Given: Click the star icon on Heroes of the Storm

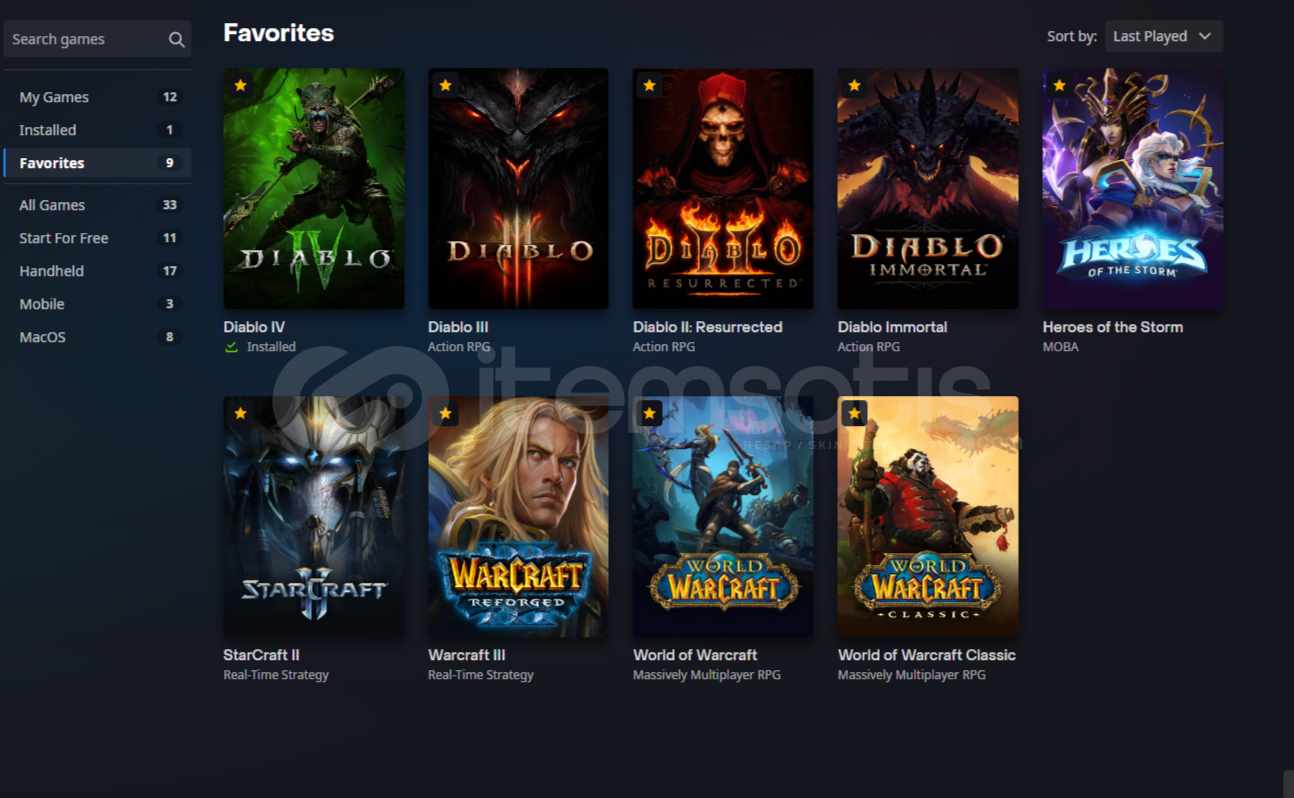Looking at the screenshot, I should click(1059, 85).
